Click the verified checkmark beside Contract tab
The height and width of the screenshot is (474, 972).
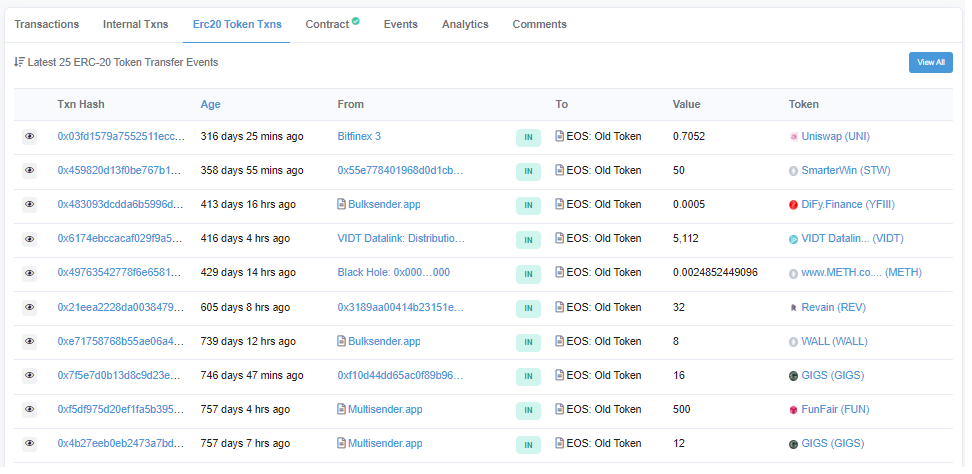pyautogui.click(x=355, y=21)
